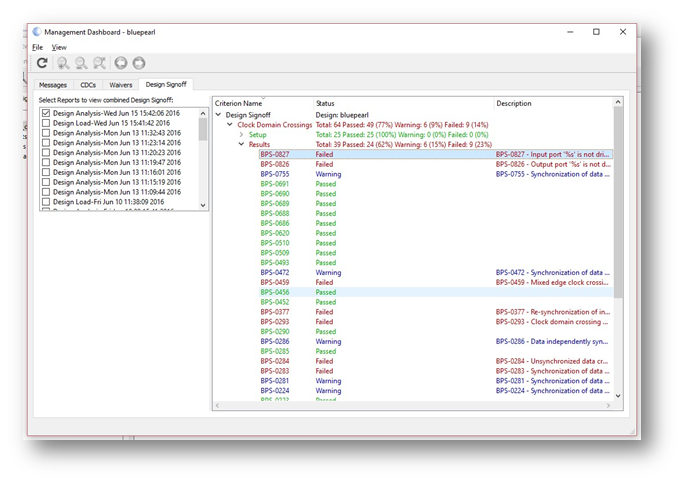Screen dimensions: 684x483
Task: Click the report list scrollbar thumb
Action: click(203, 129)
